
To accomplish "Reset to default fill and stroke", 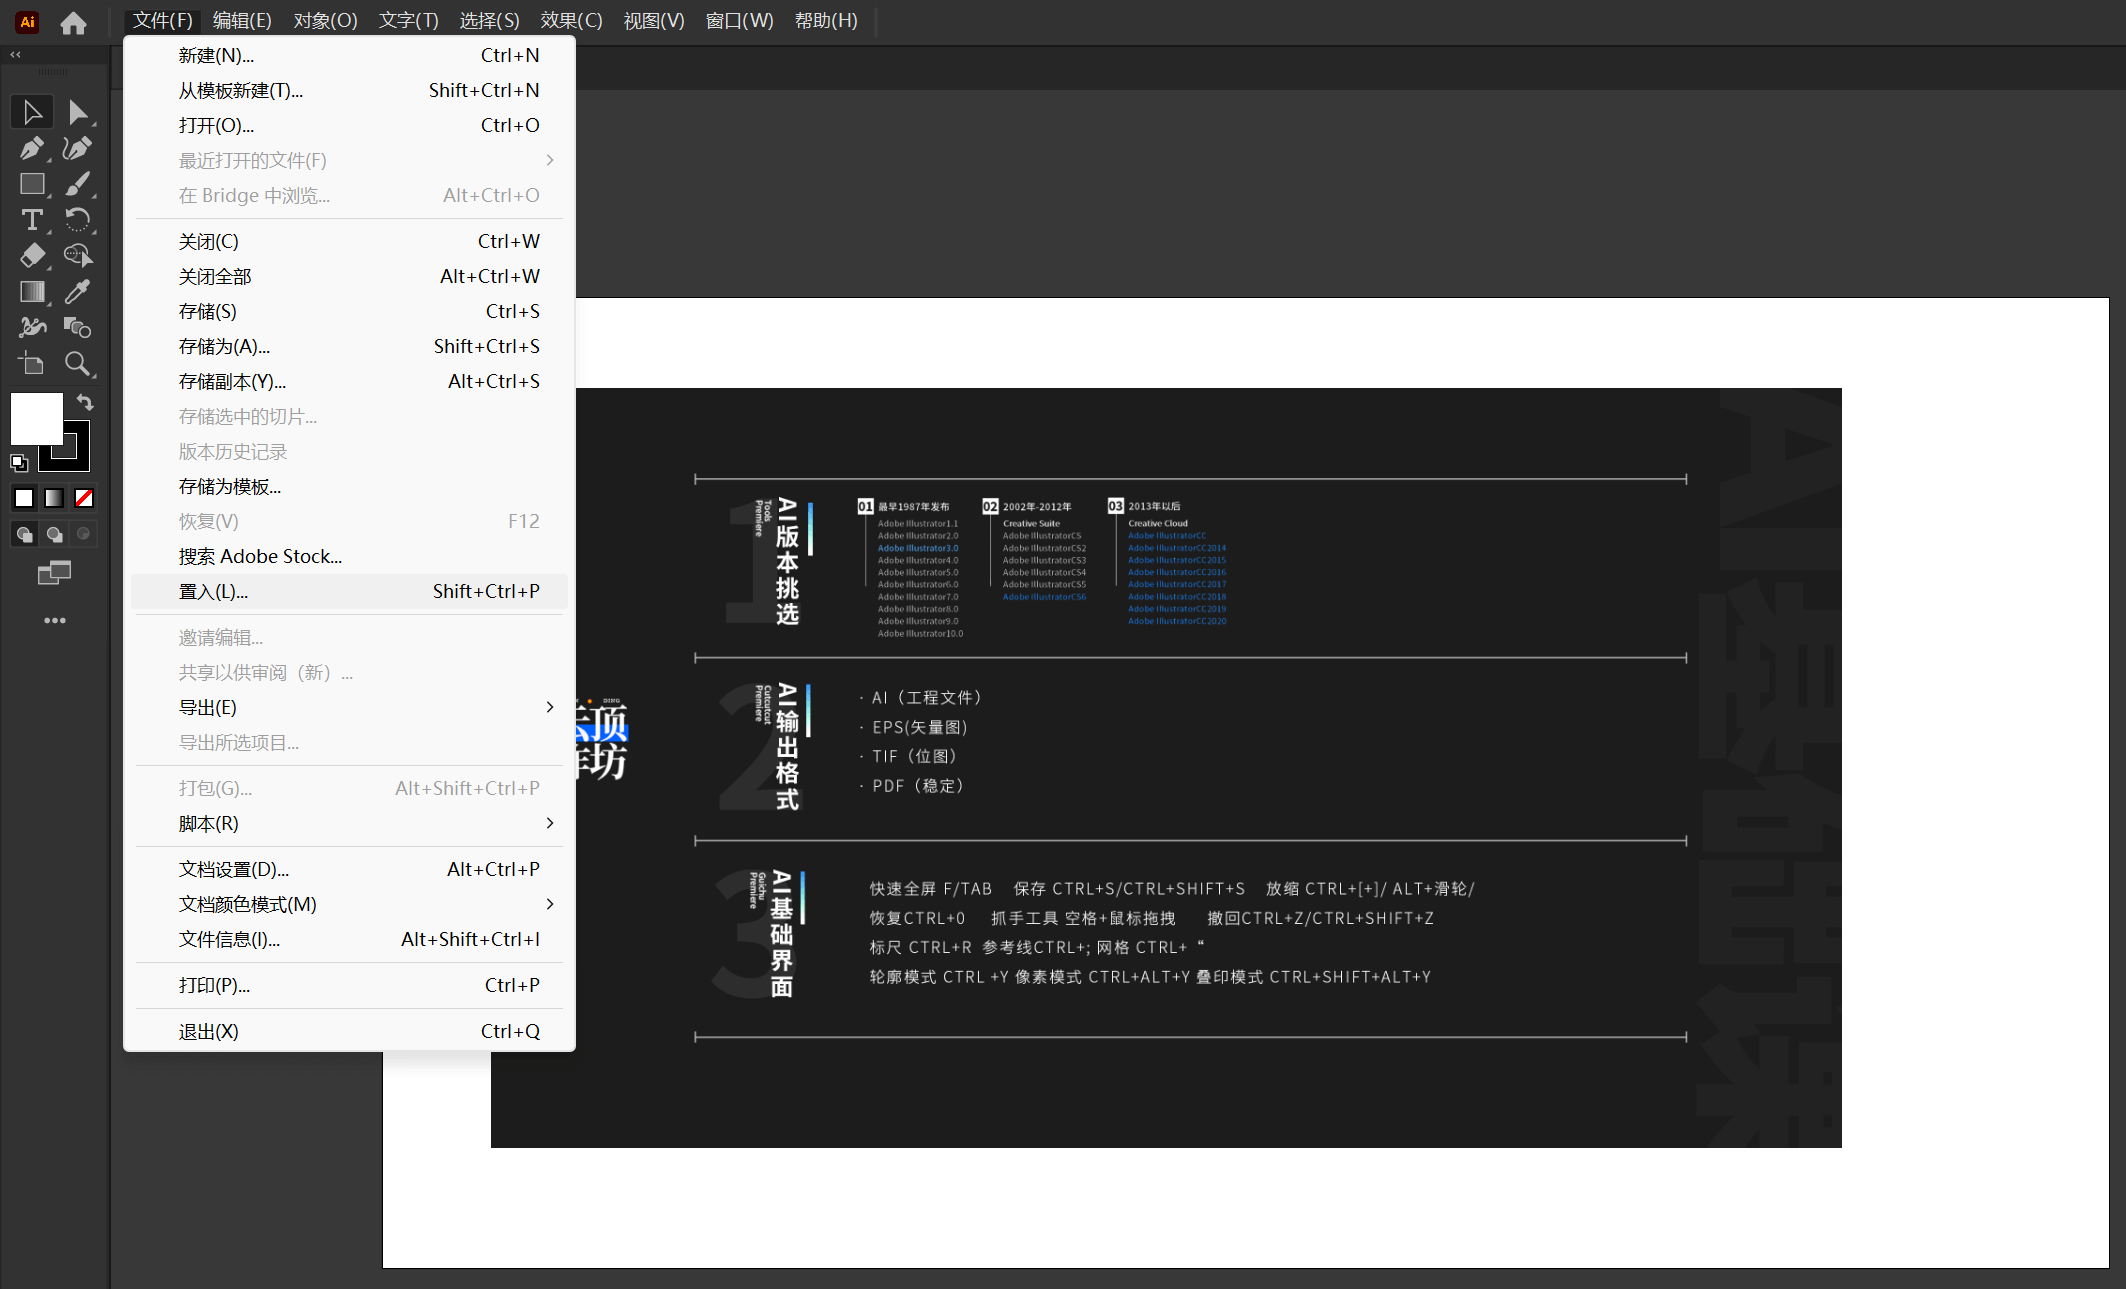I will (x=19, y=462).
